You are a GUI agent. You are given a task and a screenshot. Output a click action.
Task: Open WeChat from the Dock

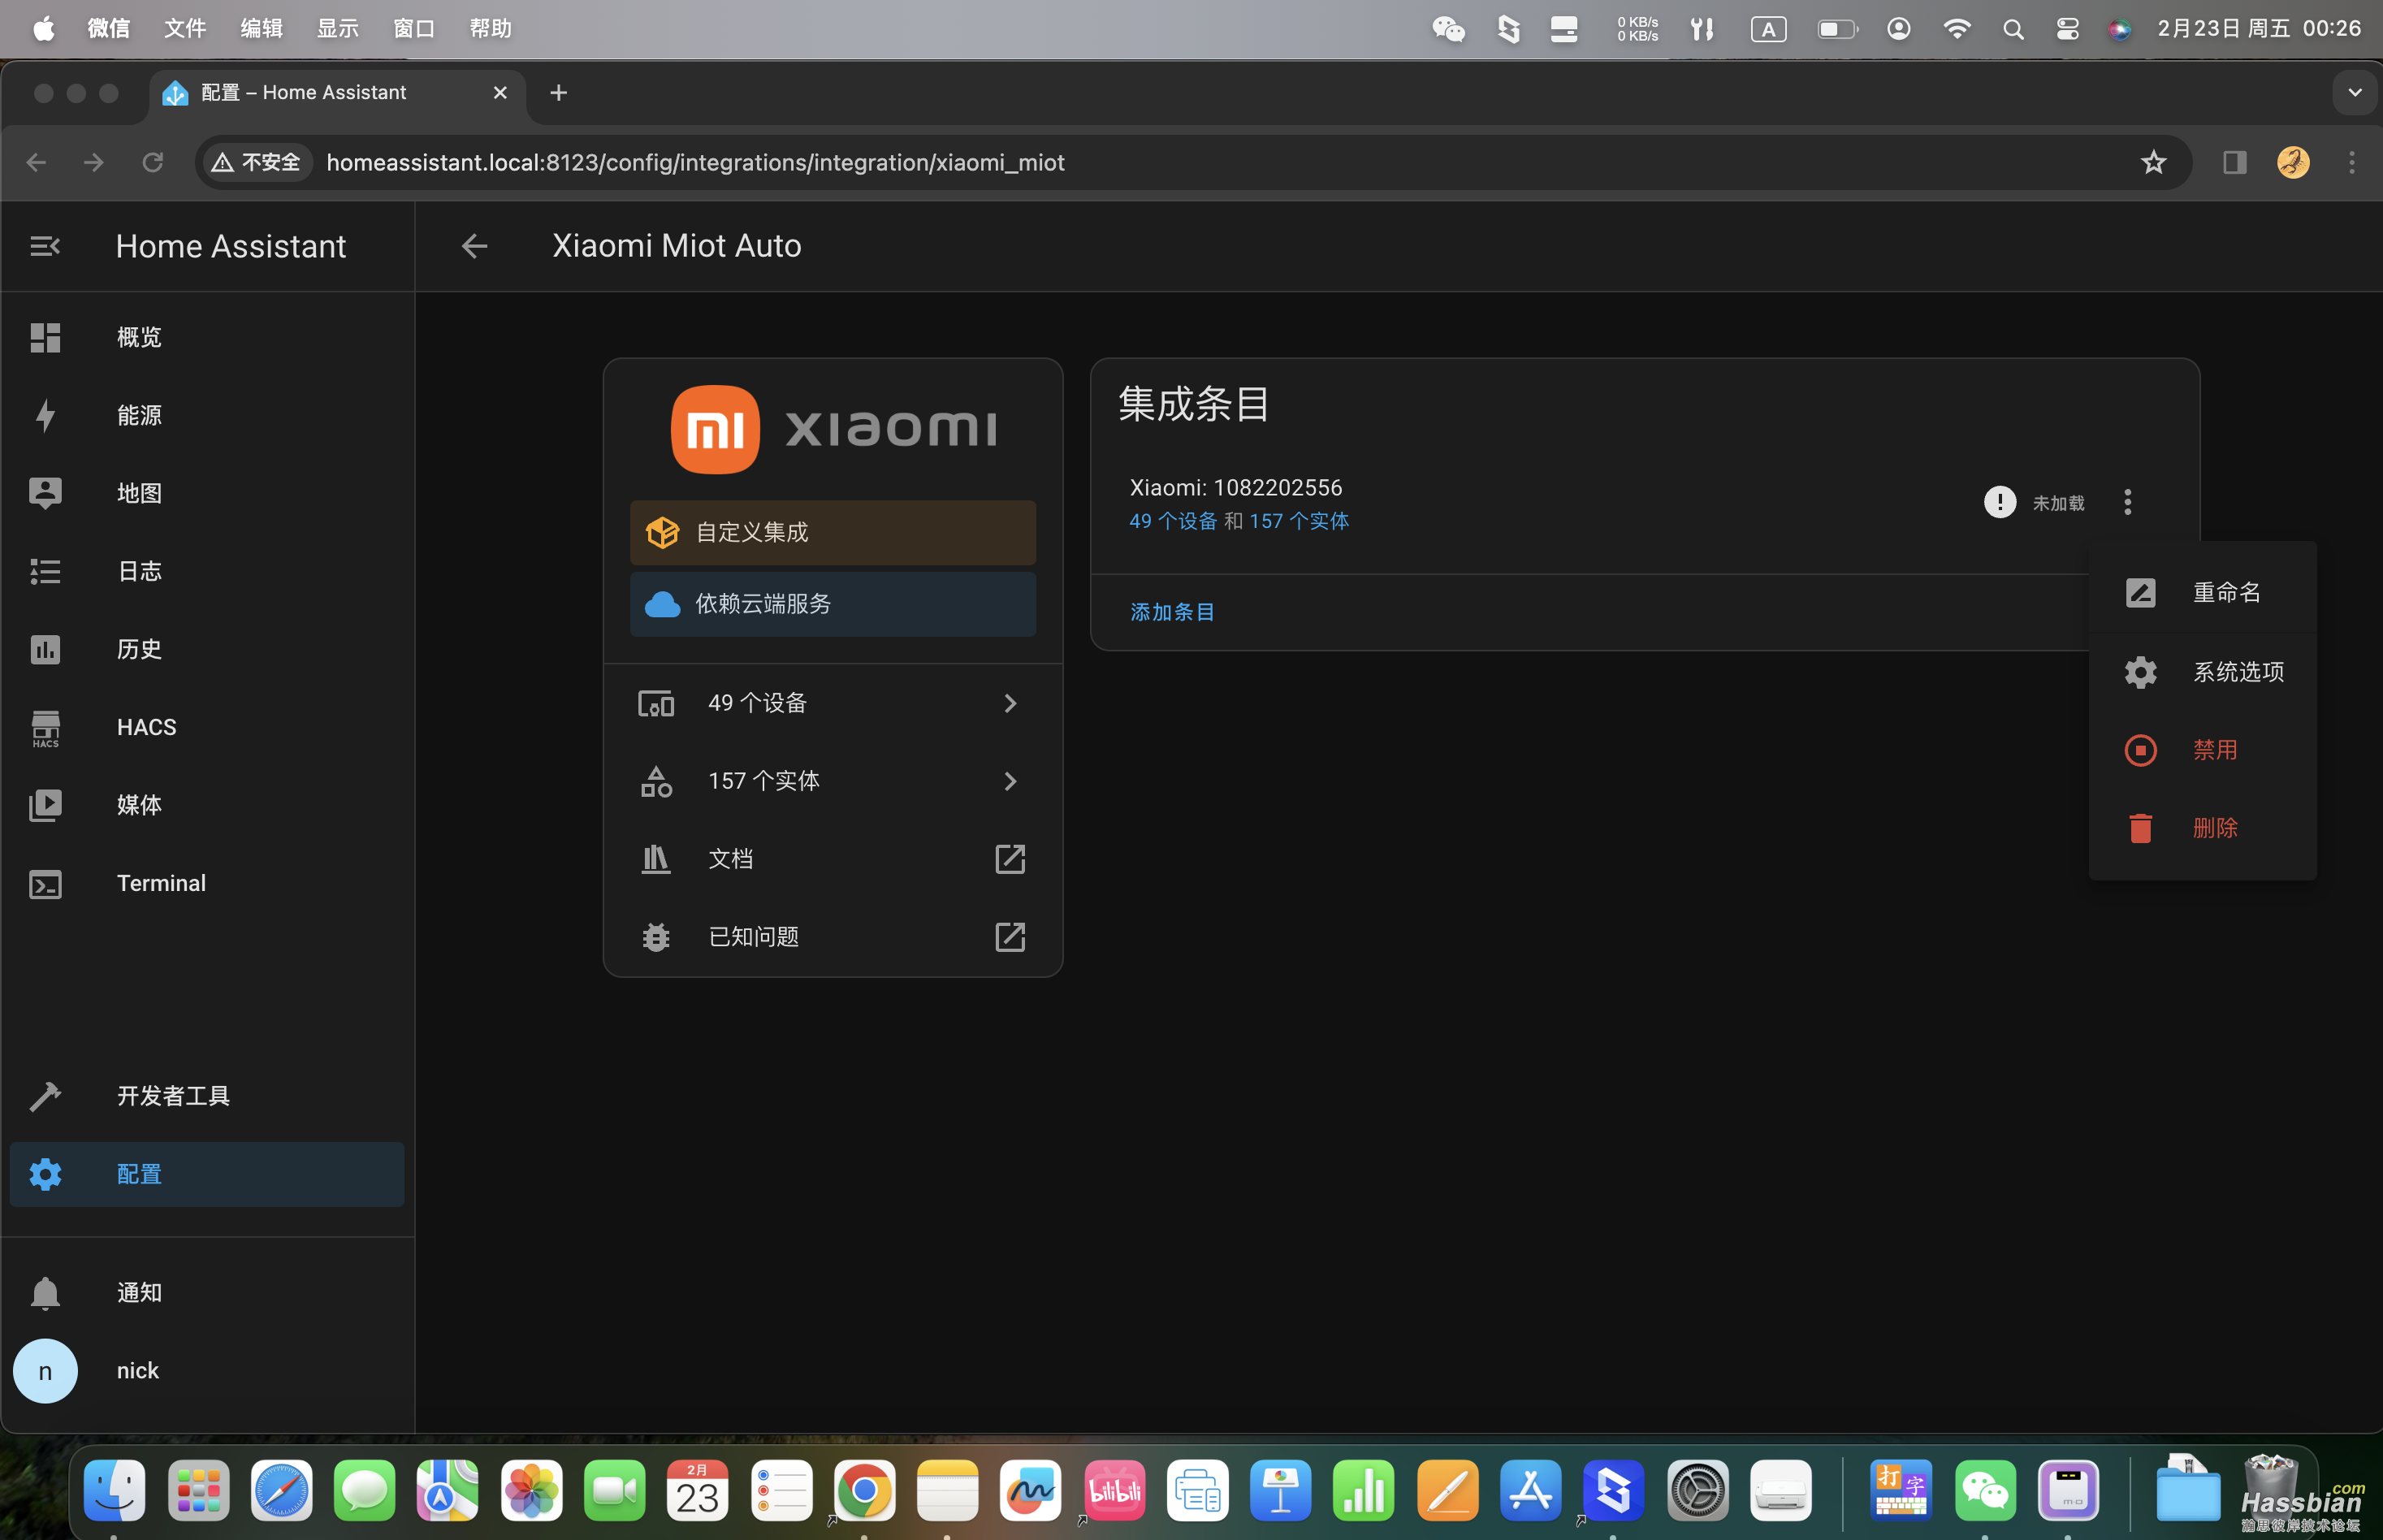(x=1984, y=1490)
